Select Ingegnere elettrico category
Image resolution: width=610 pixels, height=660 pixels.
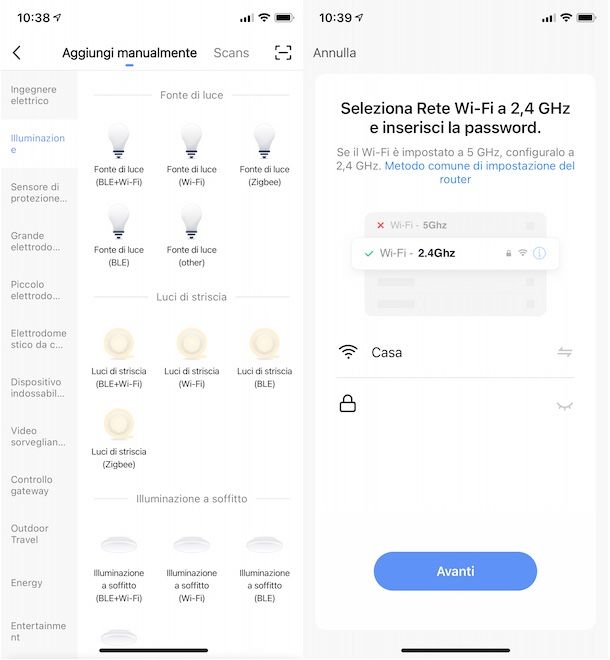pyautogui.click(x=38, y=95)
